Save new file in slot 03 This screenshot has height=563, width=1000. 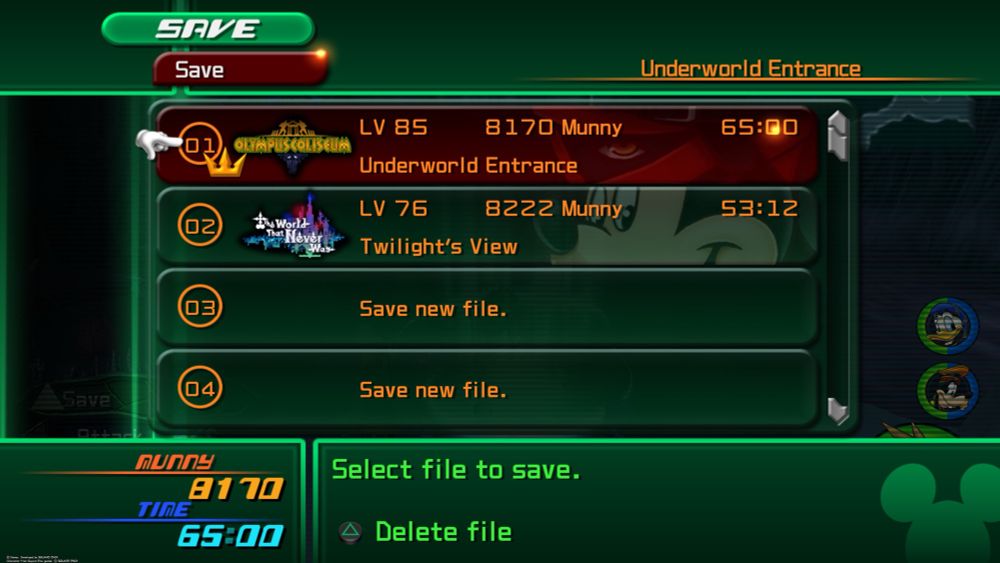pyautogui.click(x=487, y=308)
